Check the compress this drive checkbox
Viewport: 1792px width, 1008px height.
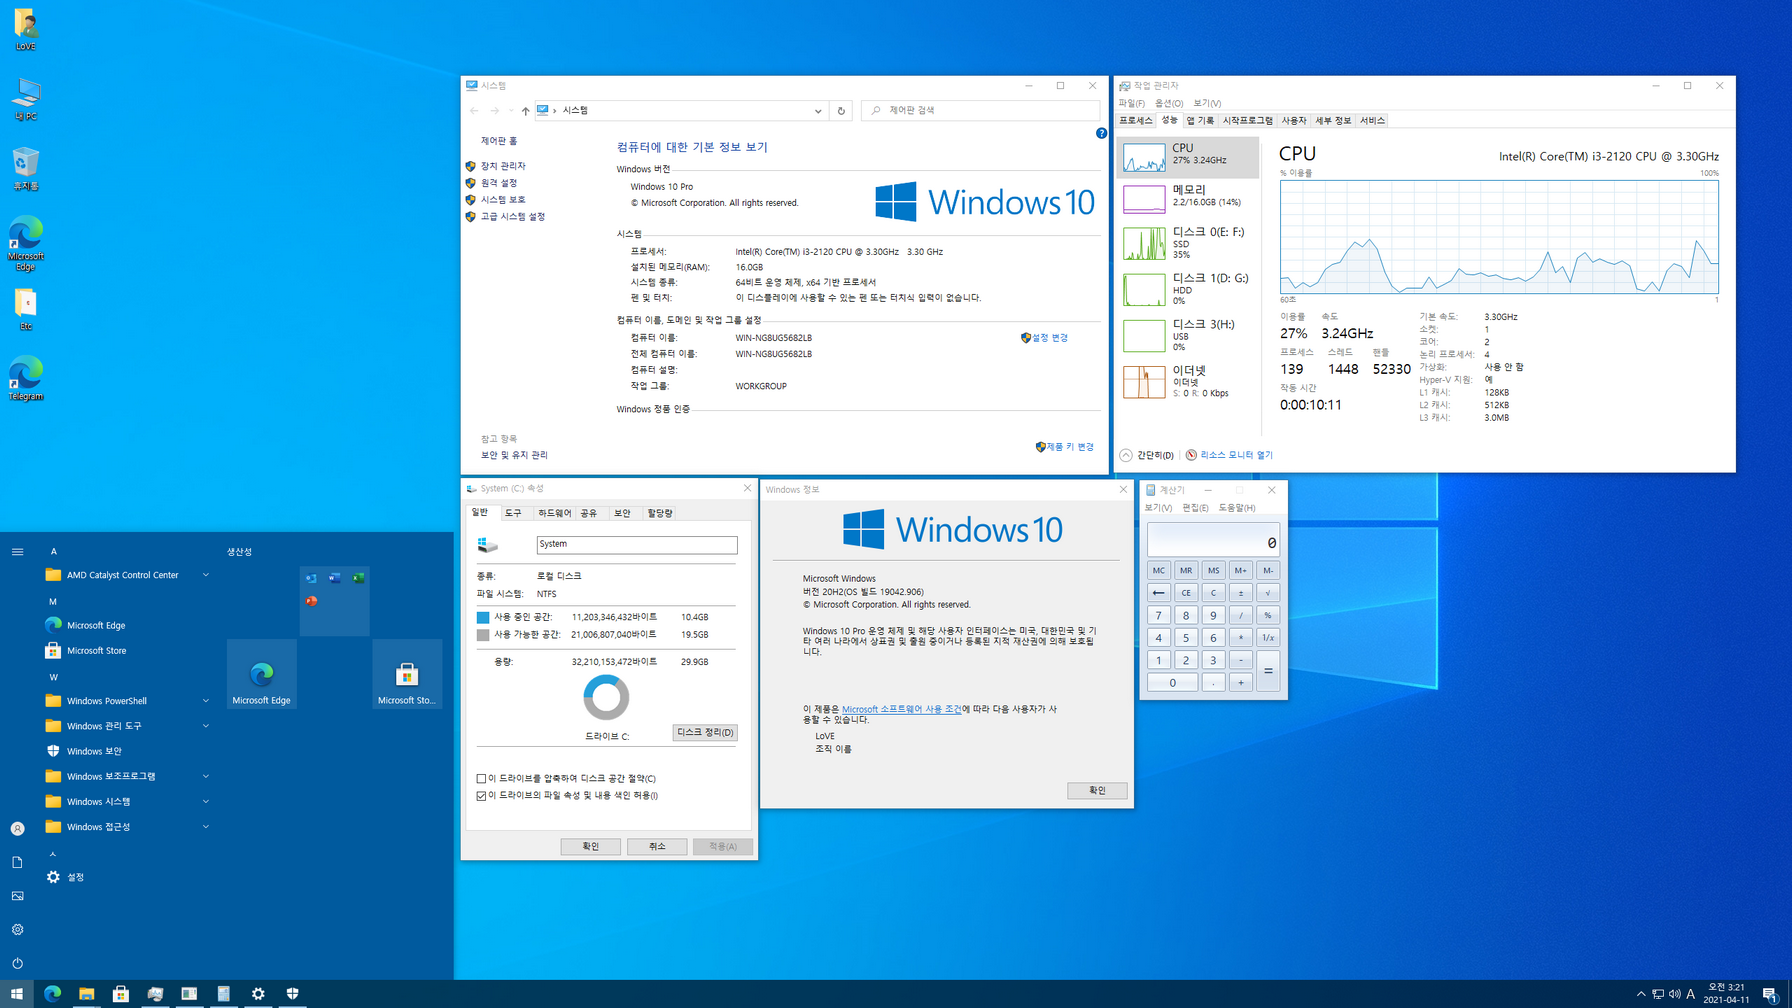(481, 778)
